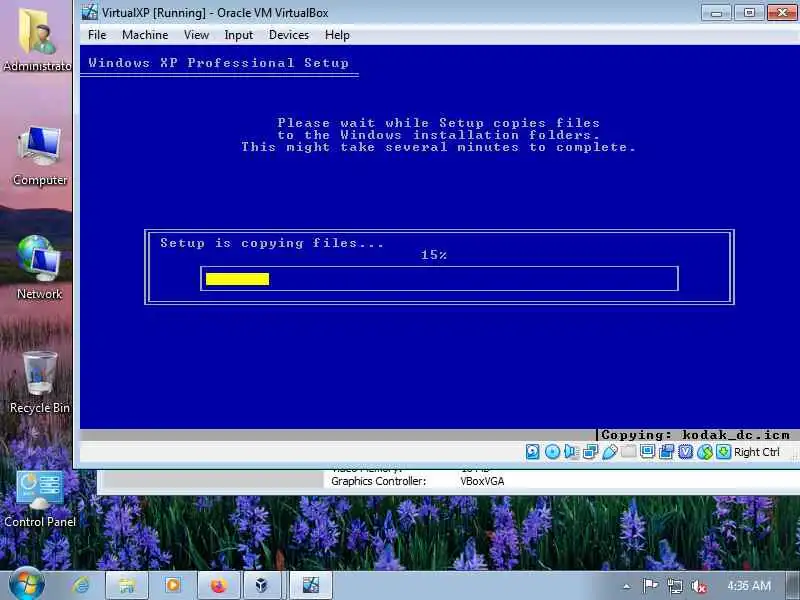800x600 pixels.
Task: Click the virtualization features V icon
Action: (686, 452)
